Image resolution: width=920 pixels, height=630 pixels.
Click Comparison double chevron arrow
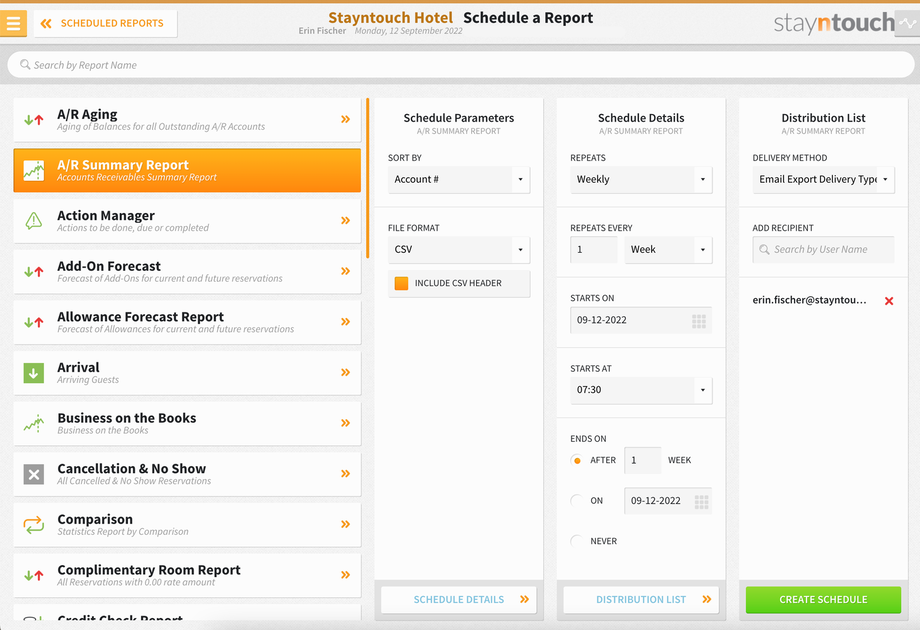pyautogui.click(x=346, y=524)
